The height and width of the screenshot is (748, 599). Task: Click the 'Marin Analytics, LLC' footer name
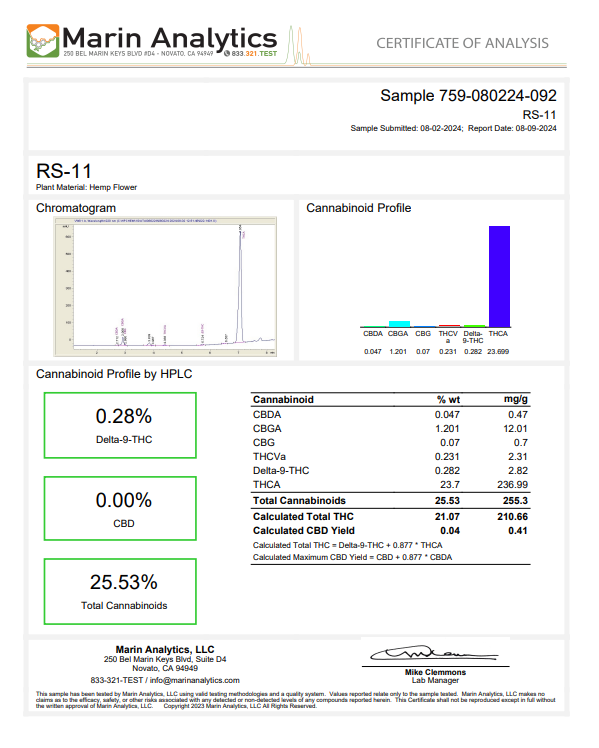(x=165, y=650)
